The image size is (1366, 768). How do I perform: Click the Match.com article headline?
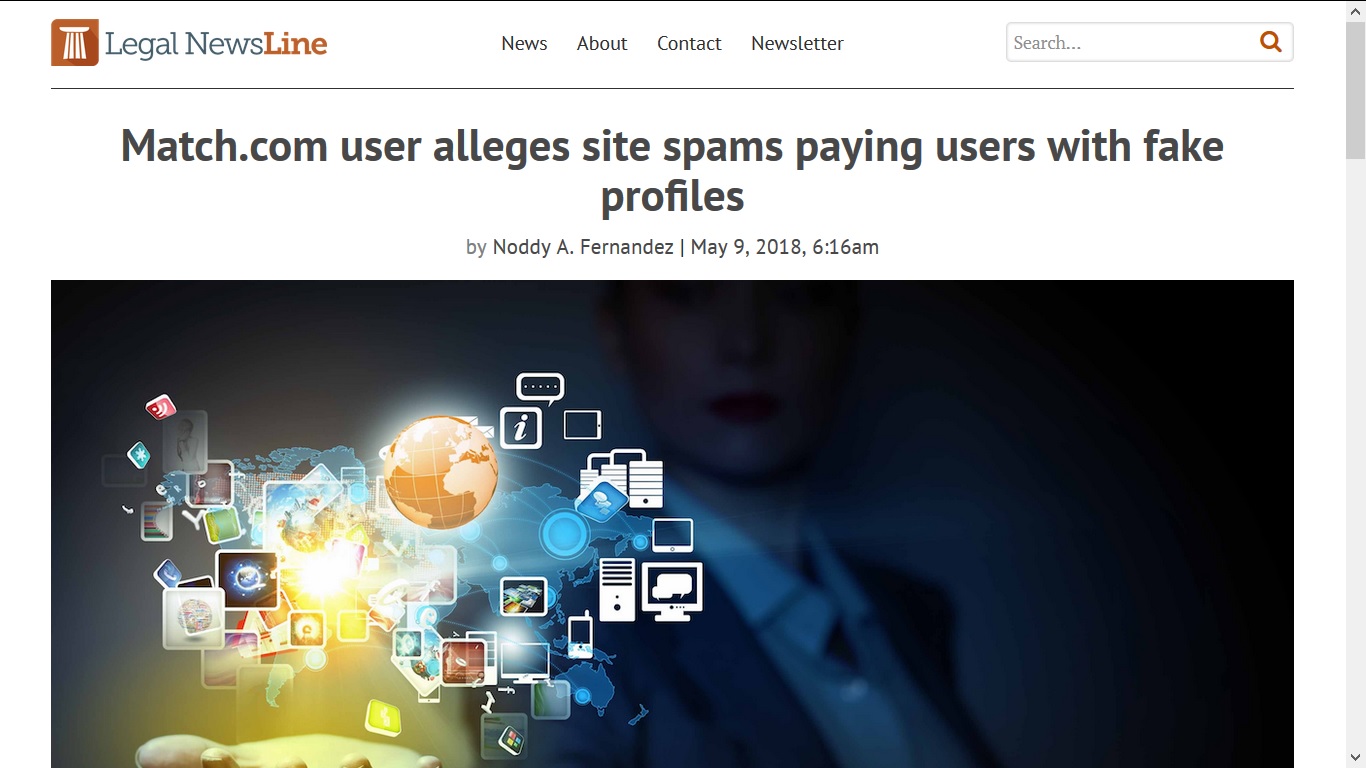672,171
